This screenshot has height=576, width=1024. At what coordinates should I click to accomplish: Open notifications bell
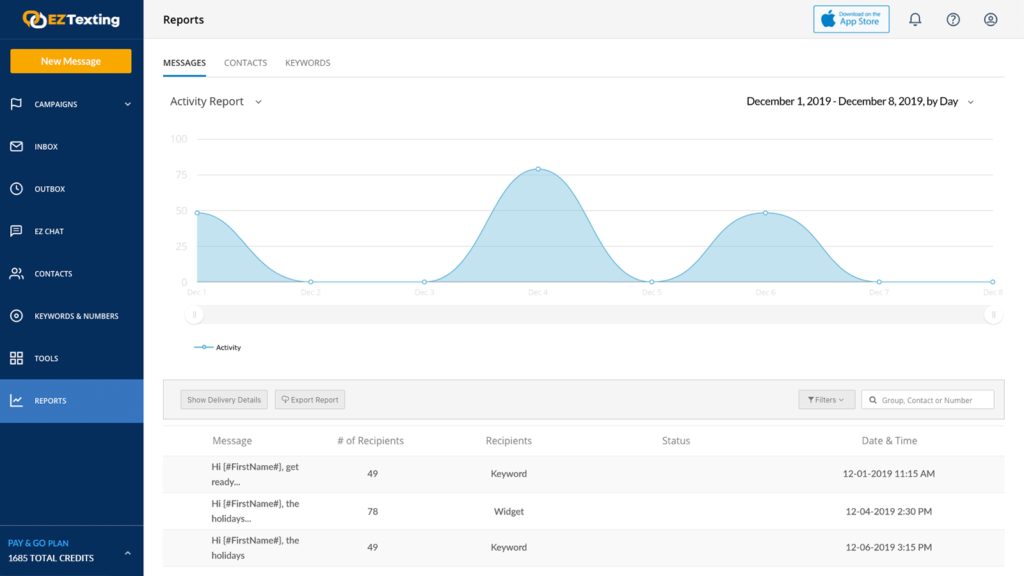pos(915,20)
